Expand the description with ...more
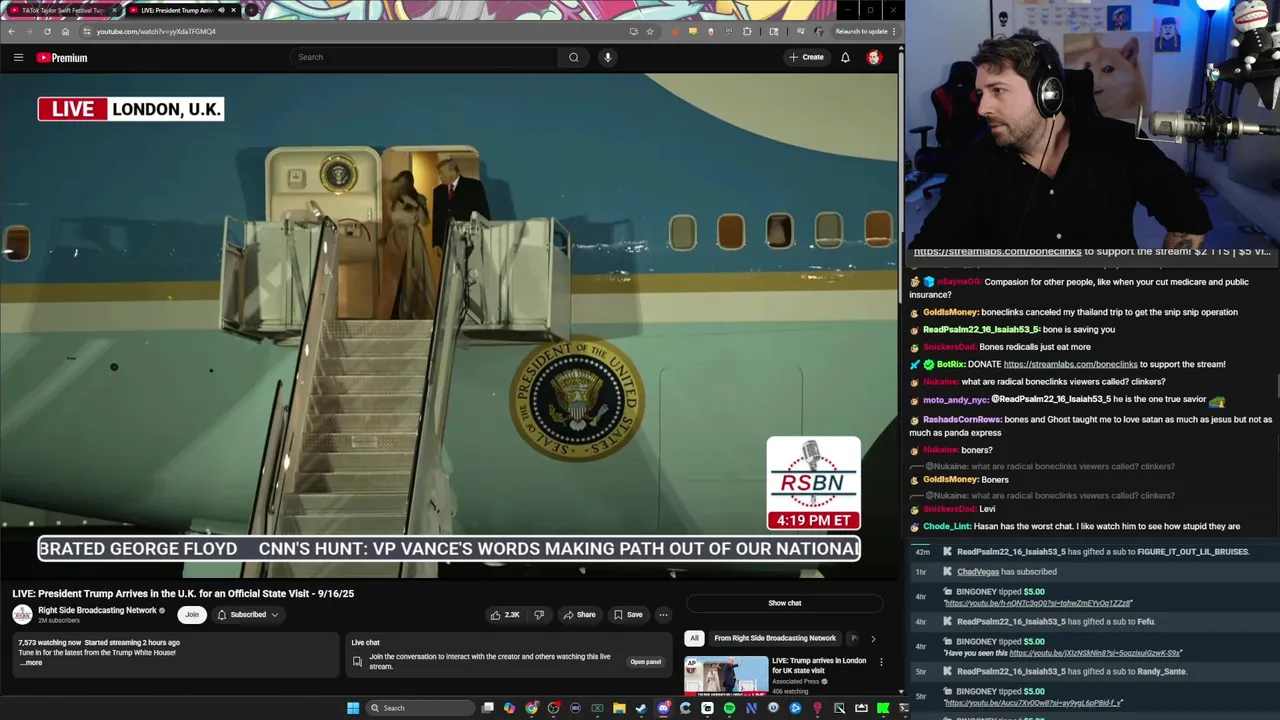This screenshot has width=1280, height=720. click(x=31, y=663)
